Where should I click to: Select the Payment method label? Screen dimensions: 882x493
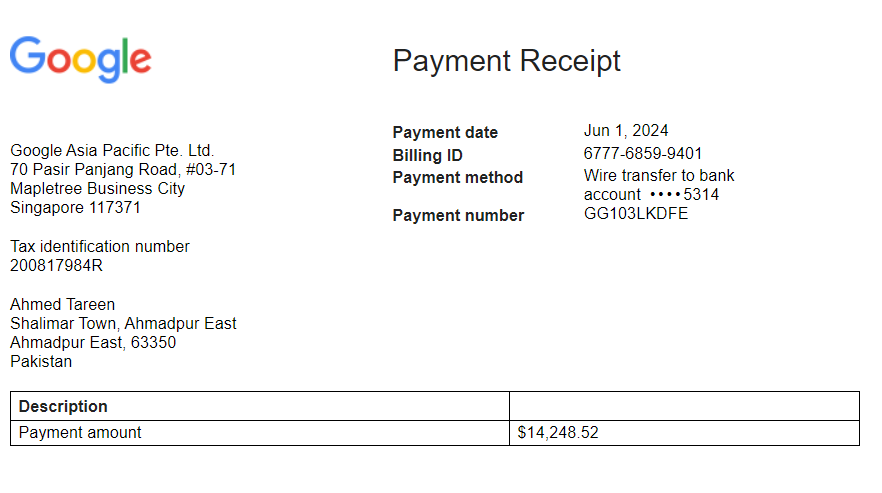pyautogui.click(x=457, y=177)
